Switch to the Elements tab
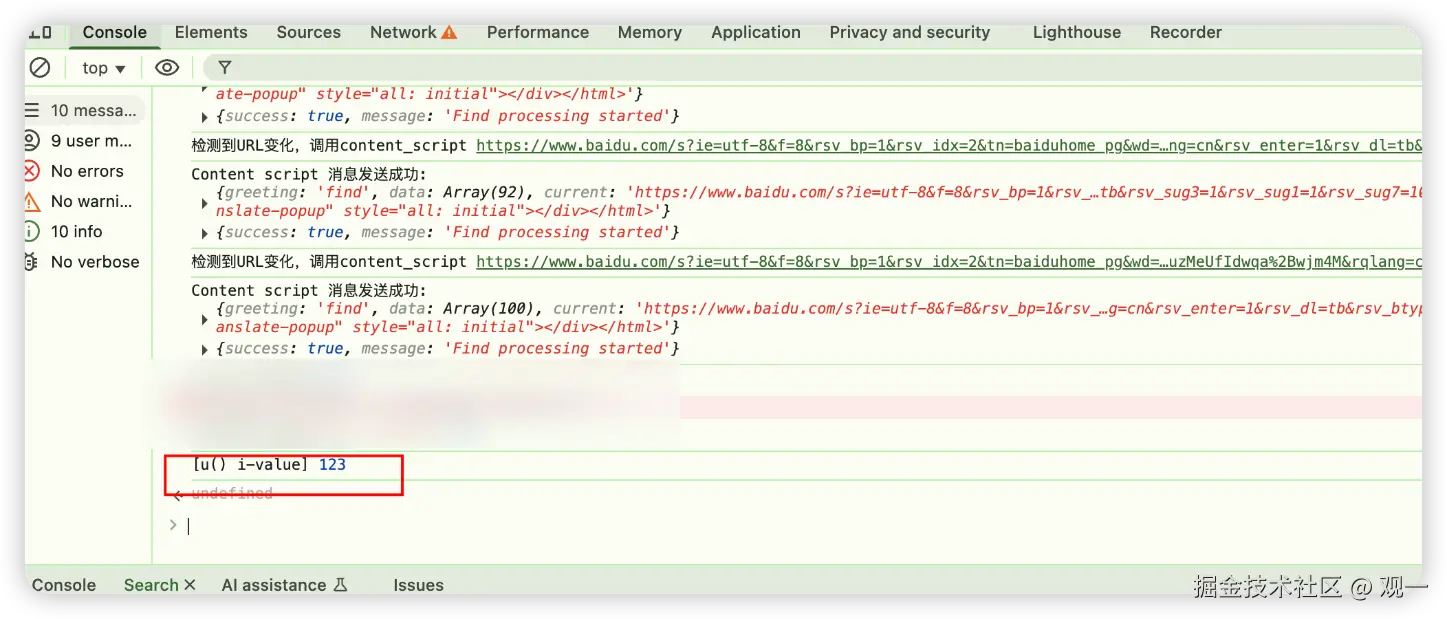Viewport: 1447px width, 619px height. point(211,32)
